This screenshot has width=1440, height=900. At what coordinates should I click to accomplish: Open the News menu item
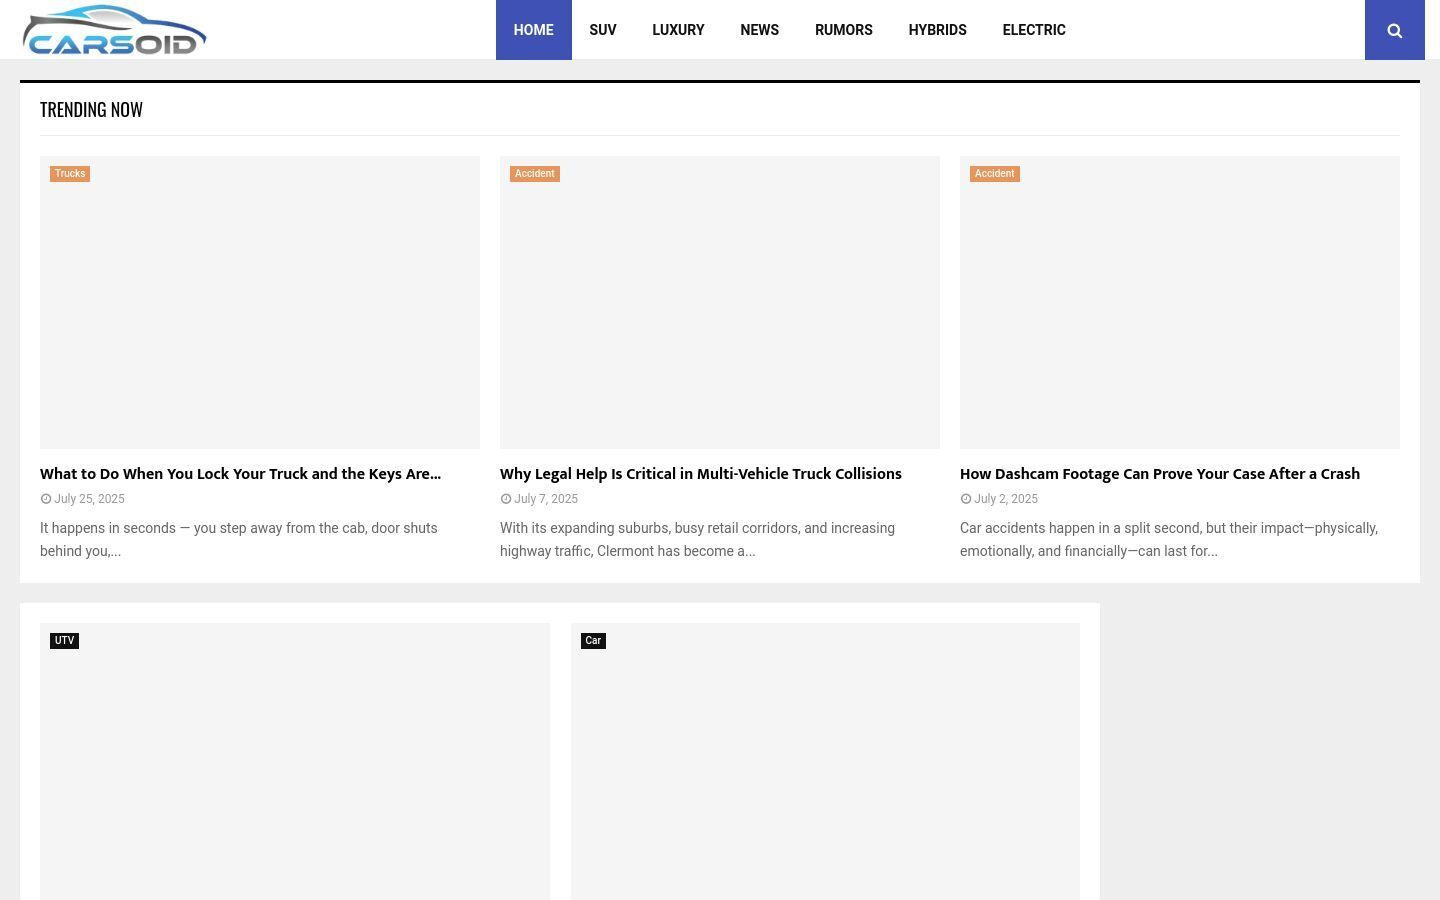[759, 30]
